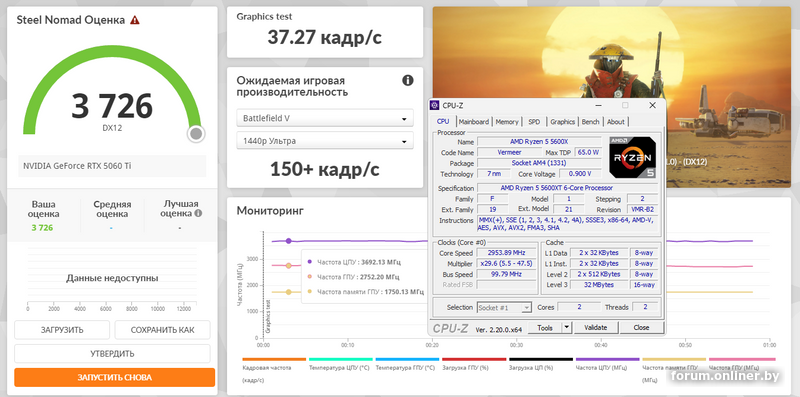Switch to the Bench tab in CPU-Z
Screen dimensions: 800x397
tap(590, 122)
